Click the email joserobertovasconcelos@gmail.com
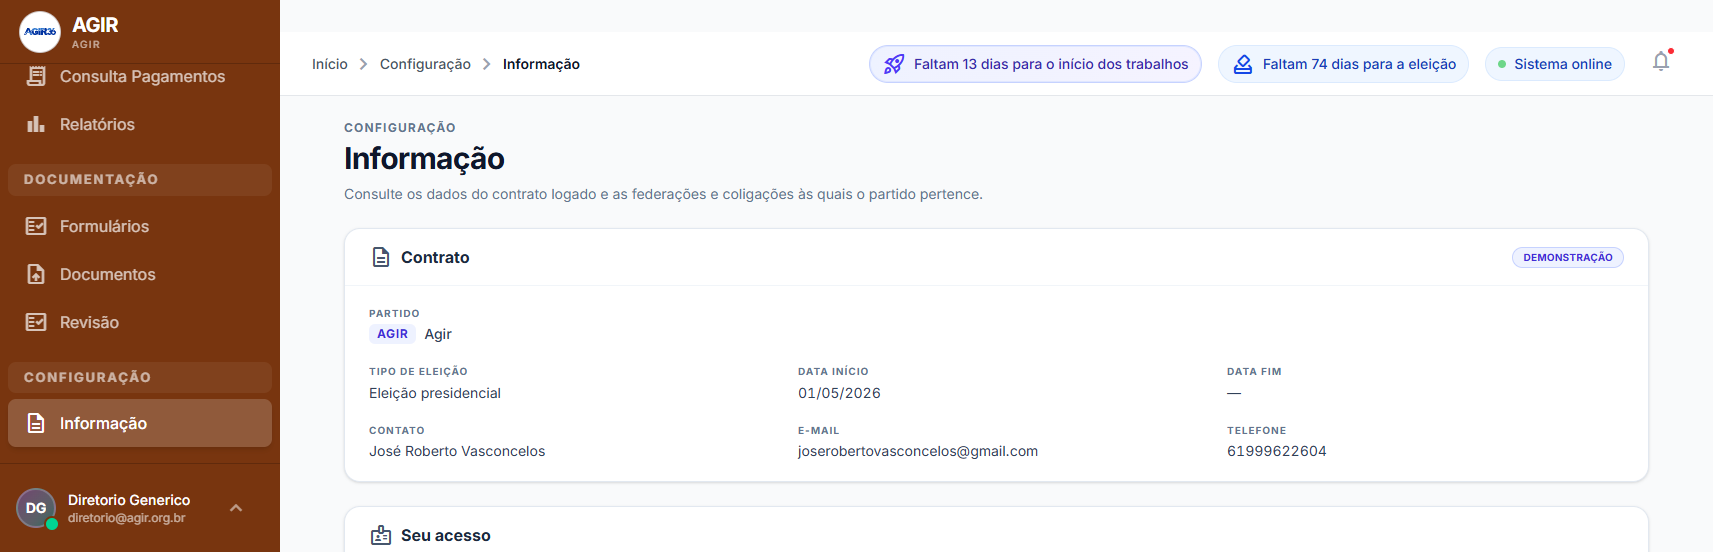The width and height of the screenshot is (1713, 552). click(x=918, y=451)
